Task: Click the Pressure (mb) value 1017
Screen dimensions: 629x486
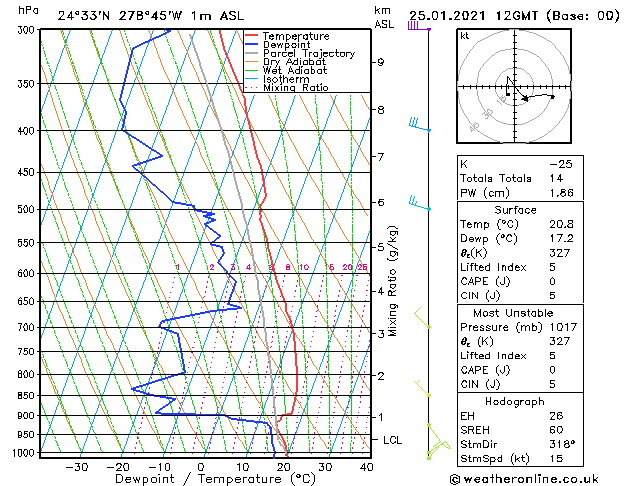Action: 563,327
